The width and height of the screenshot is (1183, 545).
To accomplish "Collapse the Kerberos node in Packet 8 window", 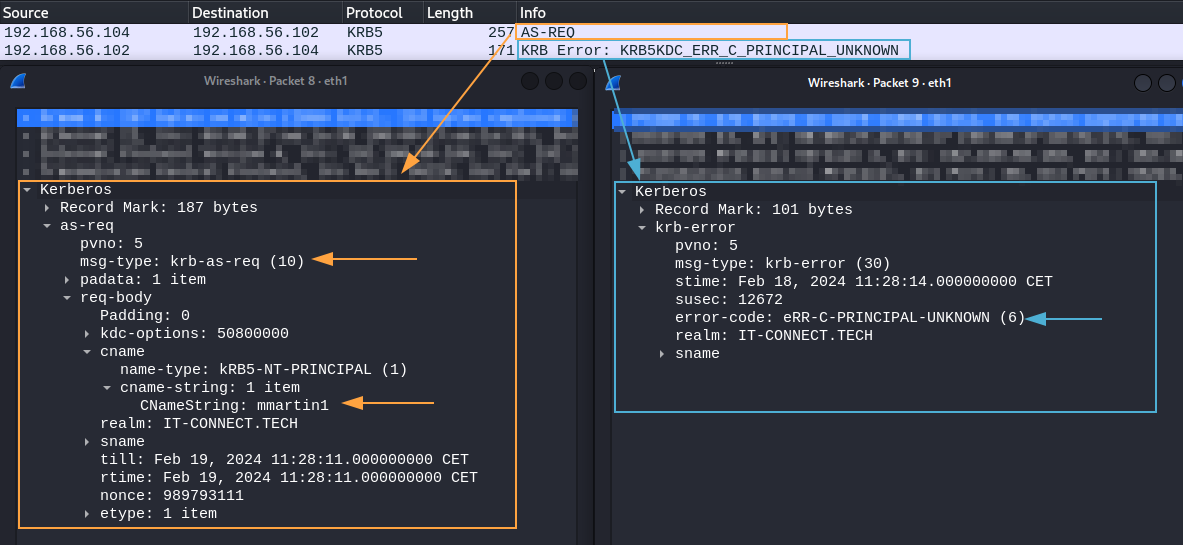I will (x=27, y=189).
